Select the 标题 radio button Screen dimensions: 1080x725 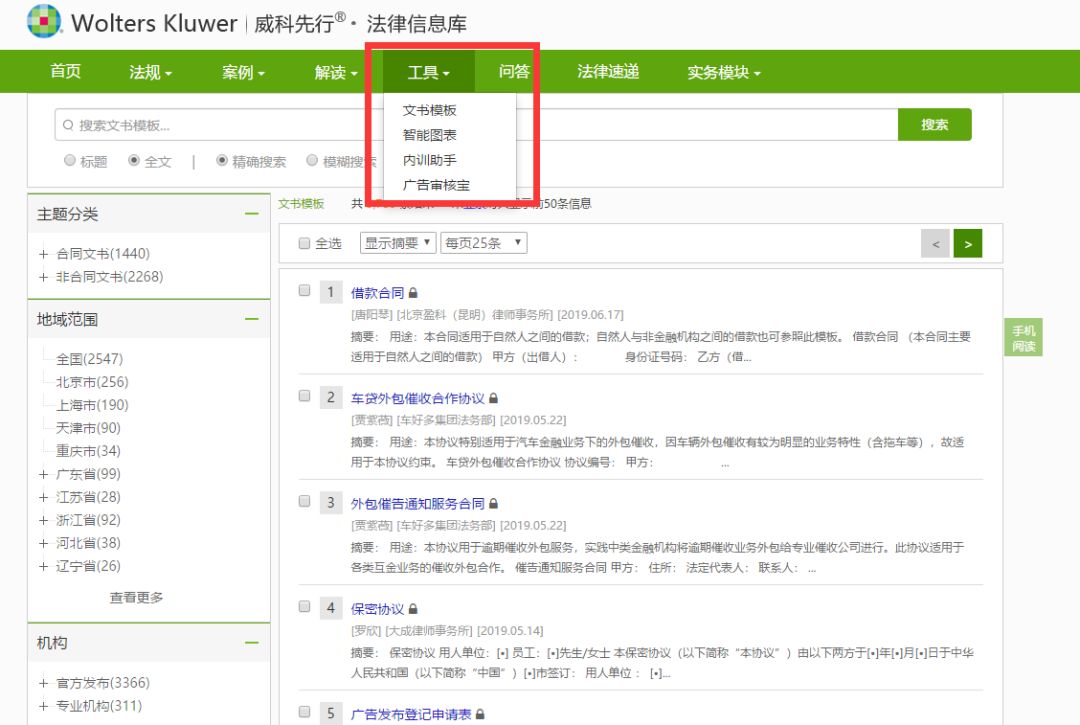pyautogui.click(x=70, y=160)
